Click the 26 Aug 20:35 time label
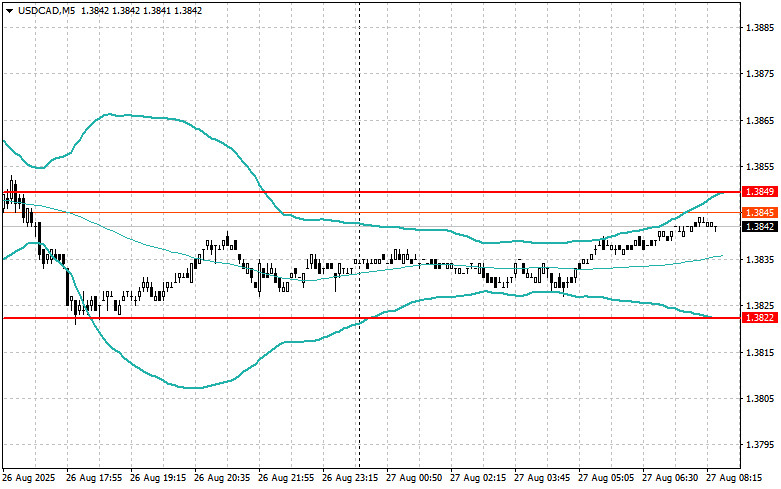This screenshot has height=489, width=781. click(222, 478)
